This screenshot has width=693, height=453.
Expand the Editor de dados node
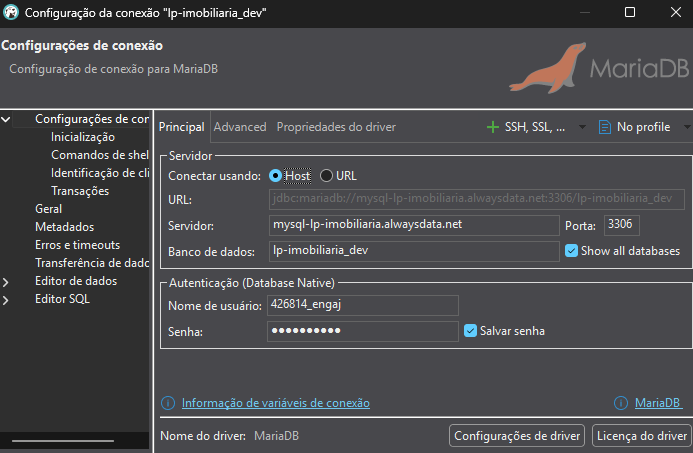click(x=5, y=282)
